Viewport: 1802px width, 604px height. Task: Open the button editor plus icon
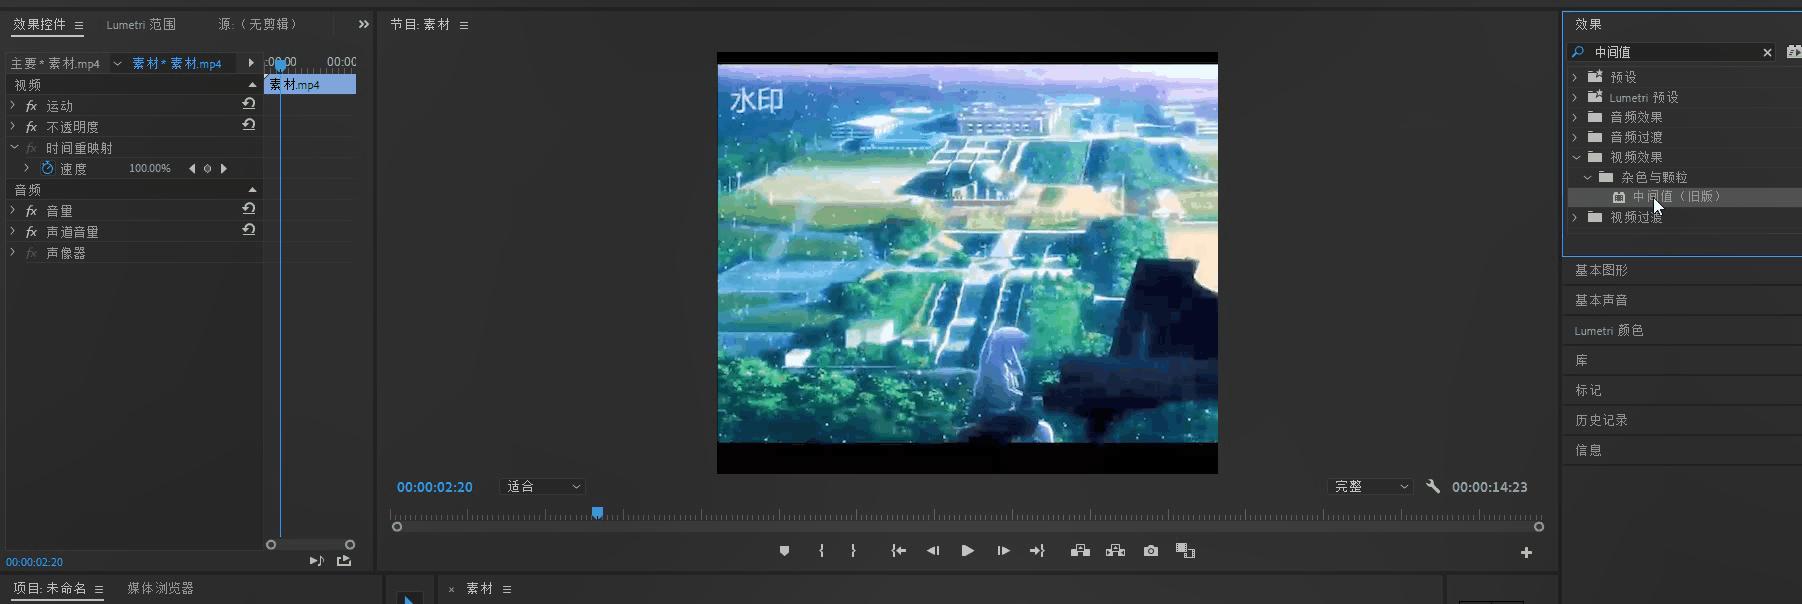[x=1526, y=552]
